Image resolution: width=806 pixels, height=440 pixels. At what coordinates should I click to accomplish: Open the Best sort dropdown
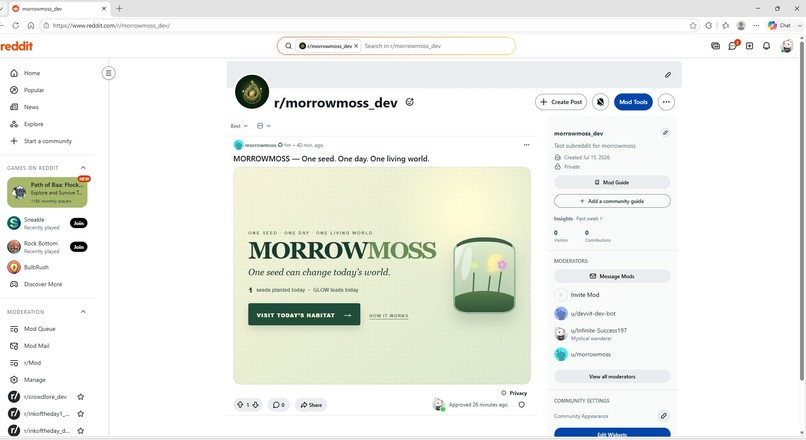tap(239, 126)
